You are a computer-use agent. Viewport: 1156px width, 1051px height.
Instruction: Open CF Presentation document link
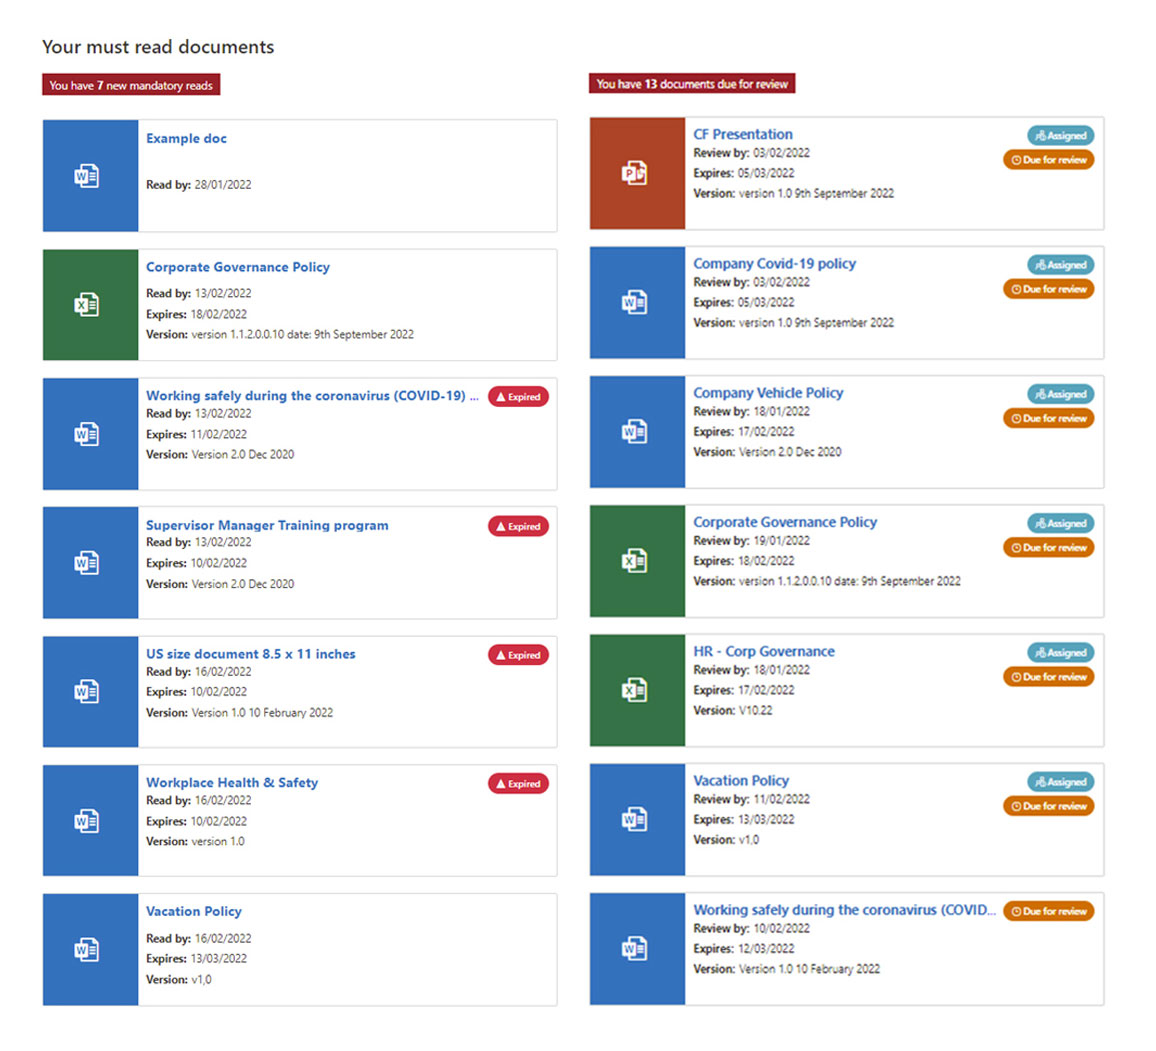point(742,134)
